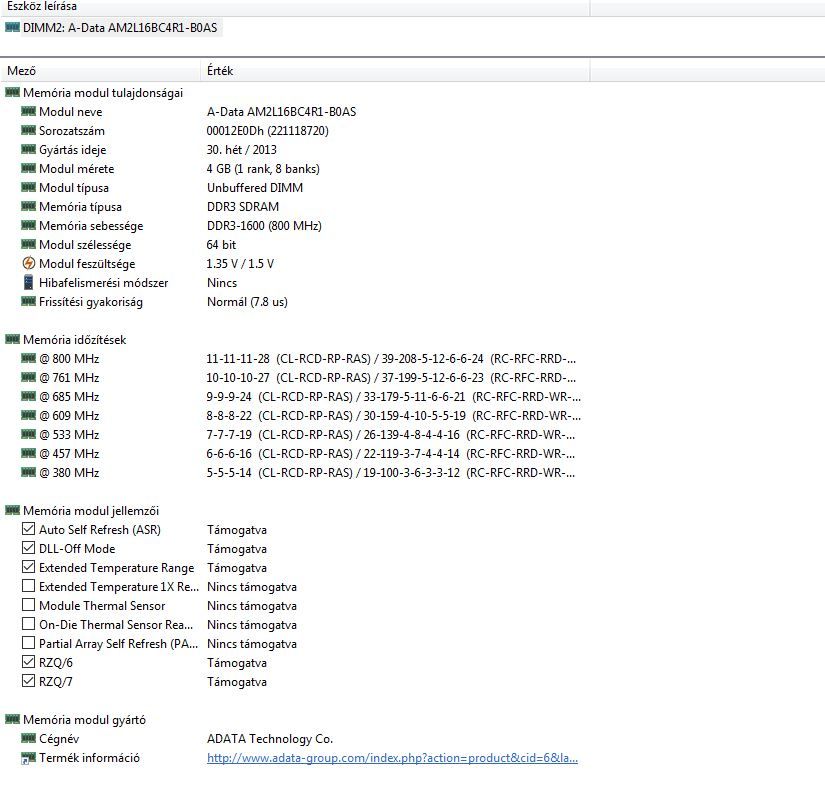
Task: Select the Memória modul tulajdonságai group label
Action: [103, 93]
